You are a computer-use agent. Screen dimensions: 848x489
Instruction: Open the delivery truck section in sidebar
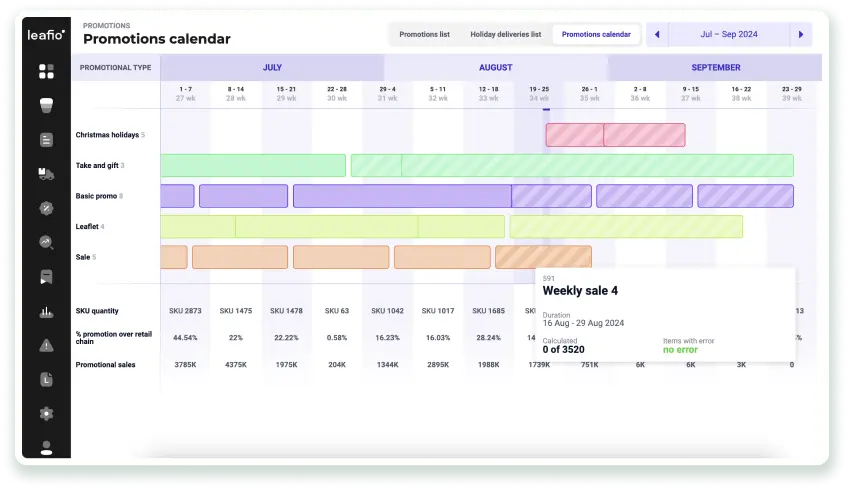pyautogui.click(x=46, y=174)
